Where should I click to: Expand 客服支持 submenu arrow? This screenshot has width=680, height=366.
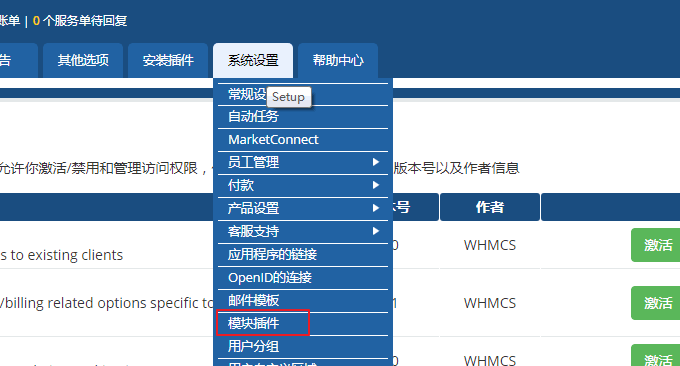coord(376,231)
